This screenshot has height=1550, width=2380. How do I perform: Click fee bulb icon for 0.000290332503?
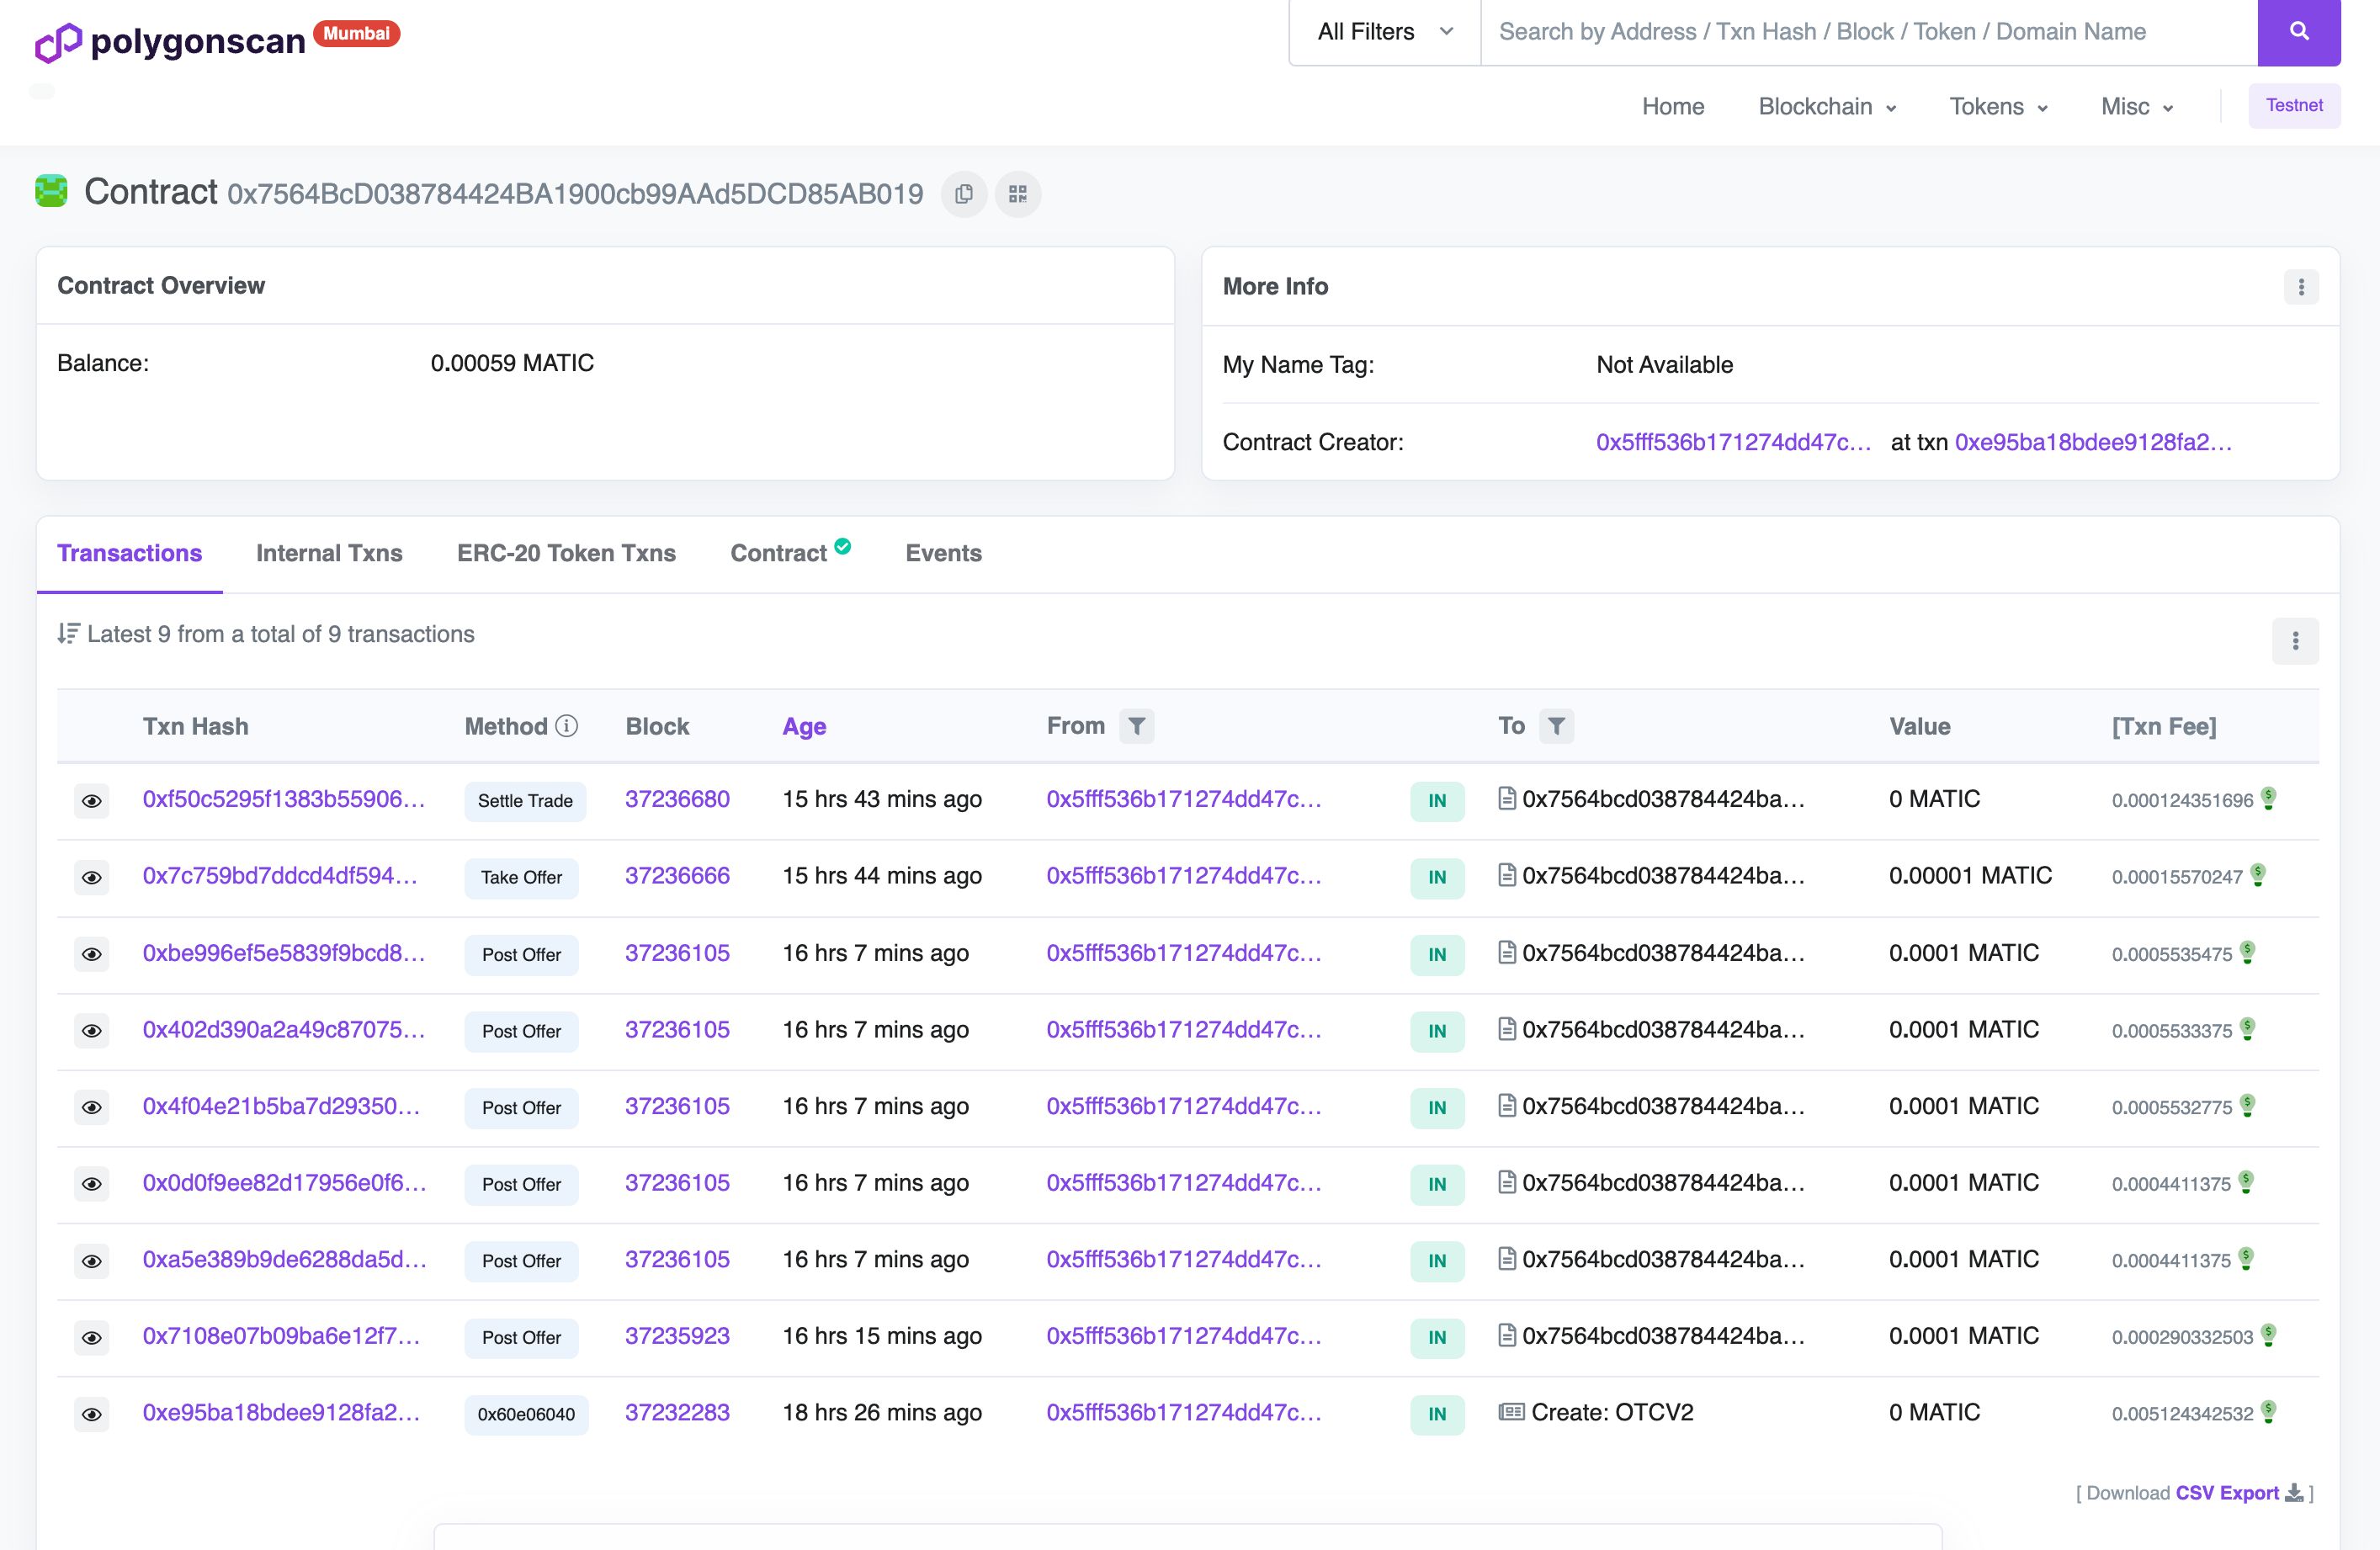(x=2269, y=1335)
